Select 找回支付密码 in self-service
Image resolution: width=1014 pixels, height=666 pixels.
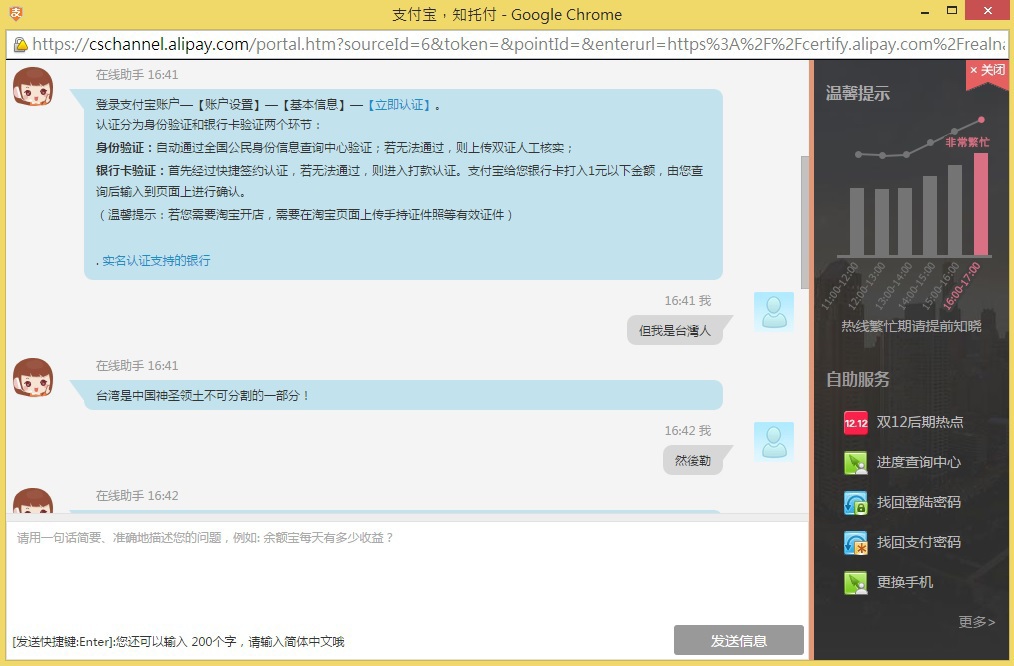918,543
